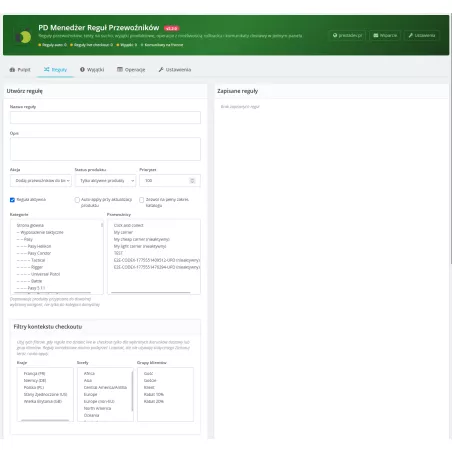Open the Ustawienia tab below header

coord(175,70)
